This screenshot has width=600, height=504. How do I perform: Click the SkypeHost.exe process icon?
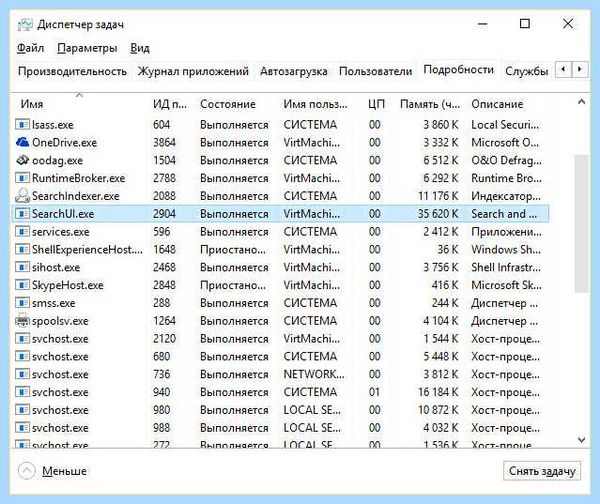(x=22, y=285)
